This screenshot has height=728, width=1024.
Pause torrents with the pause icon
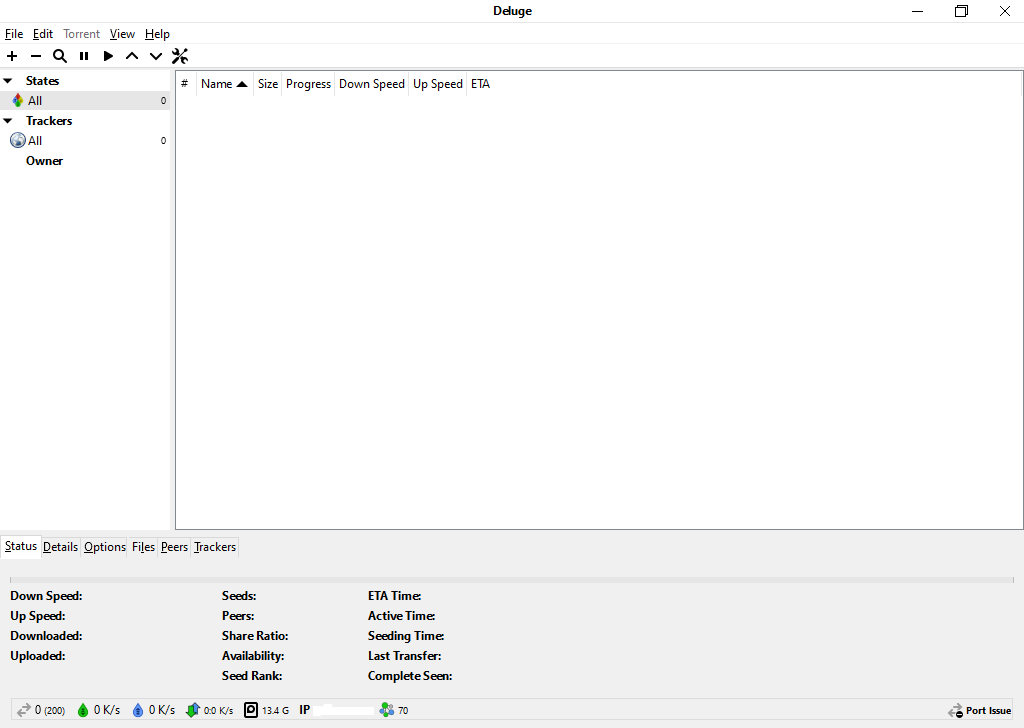[84, 56]
